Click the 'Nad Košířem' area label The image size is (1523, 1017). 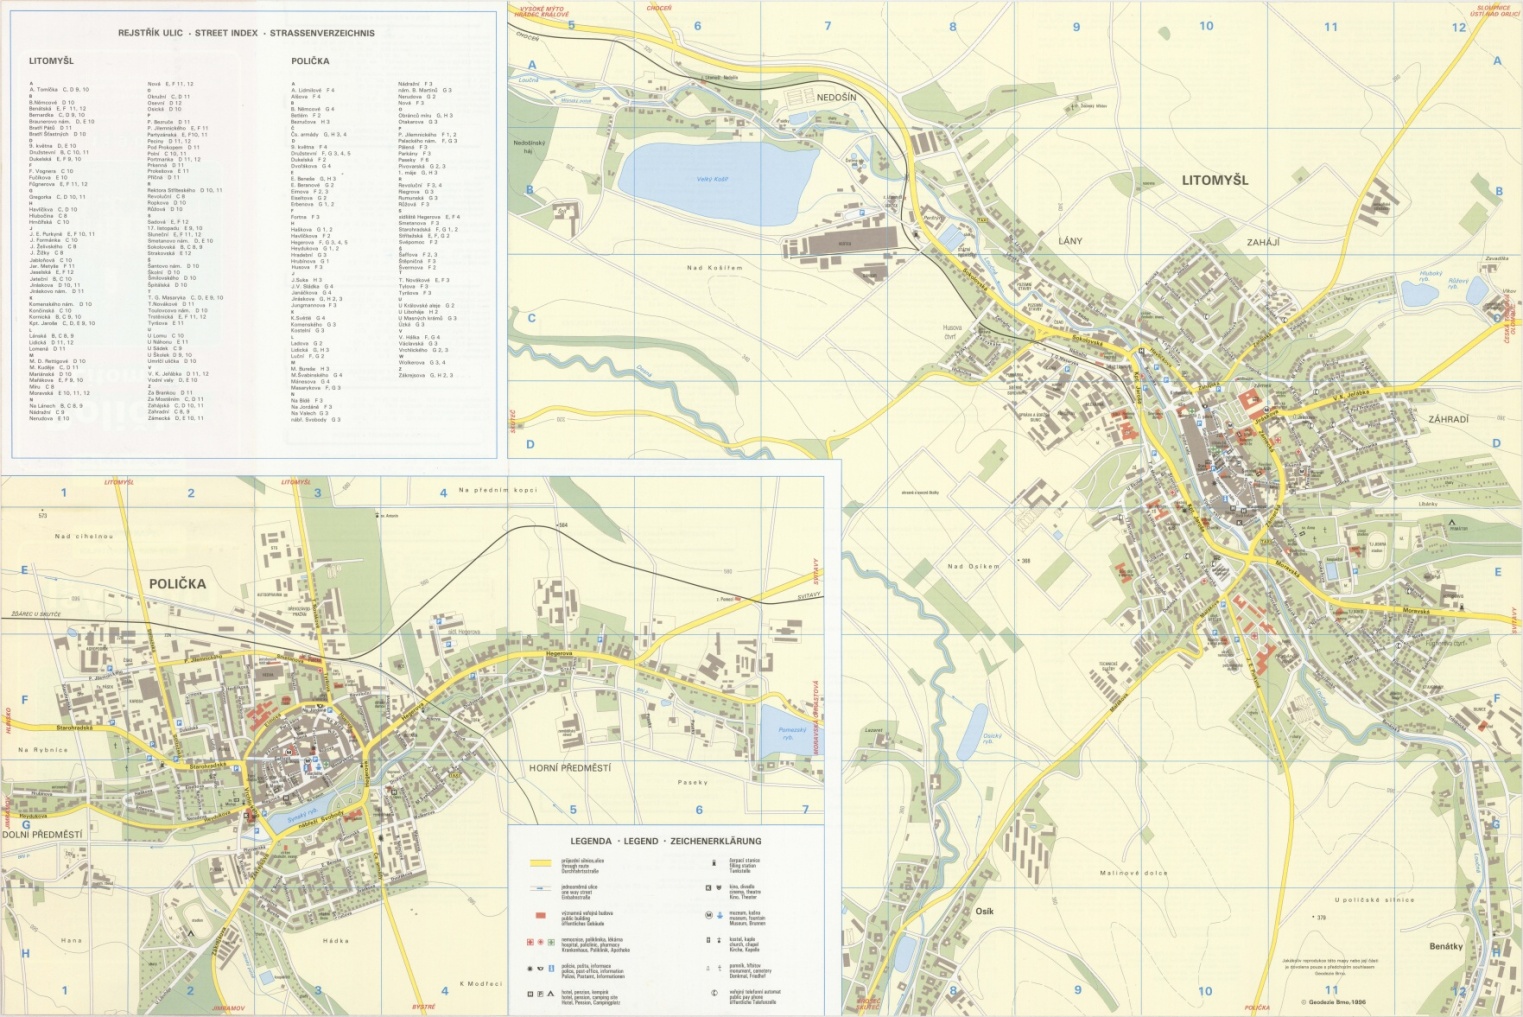point(715,268)
